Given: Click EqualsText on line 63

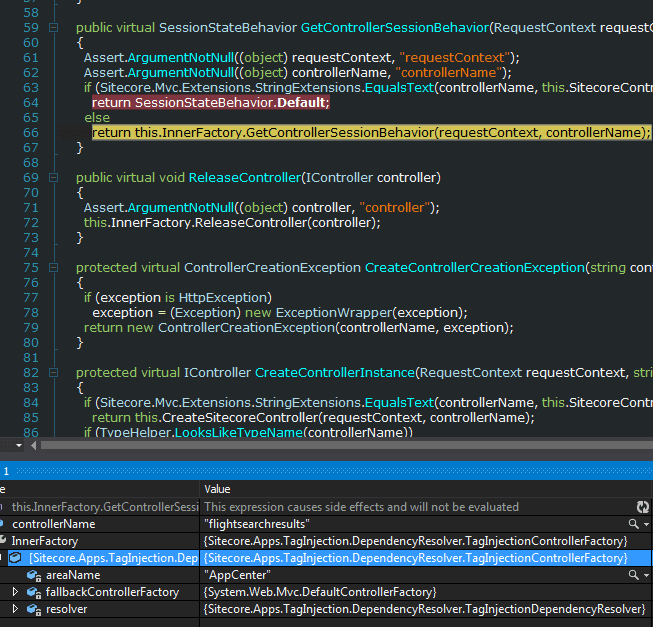Looking at the screenshot, I should tap(399, 87).
